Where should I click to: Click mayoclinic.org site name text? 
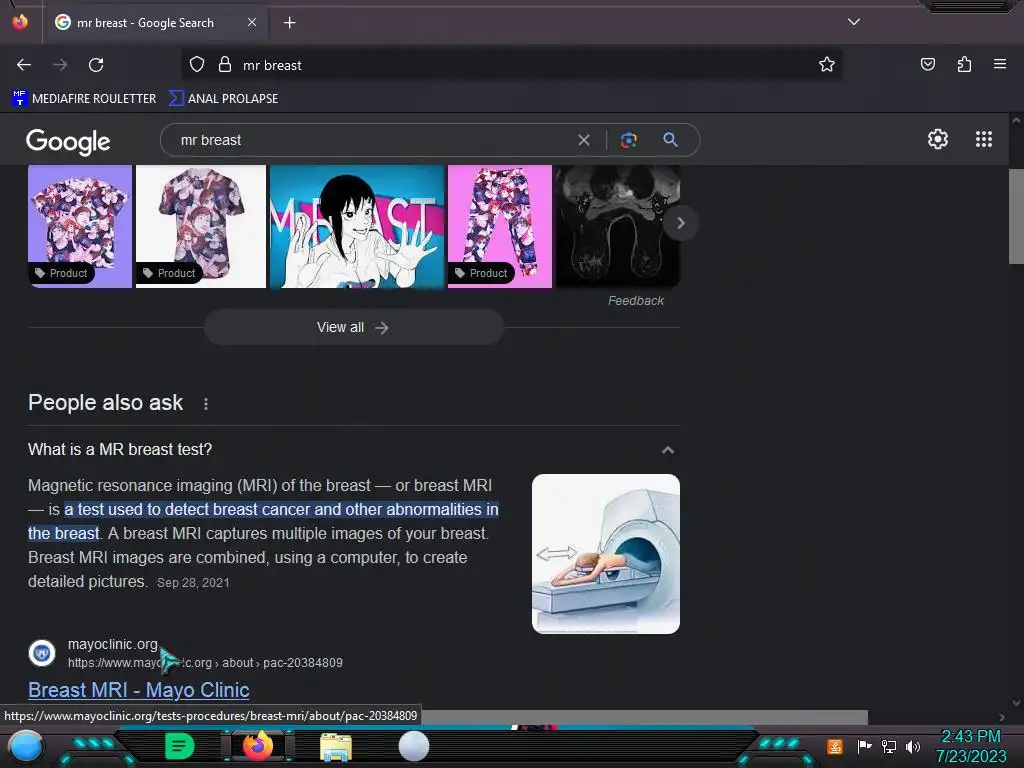point(112,644)
